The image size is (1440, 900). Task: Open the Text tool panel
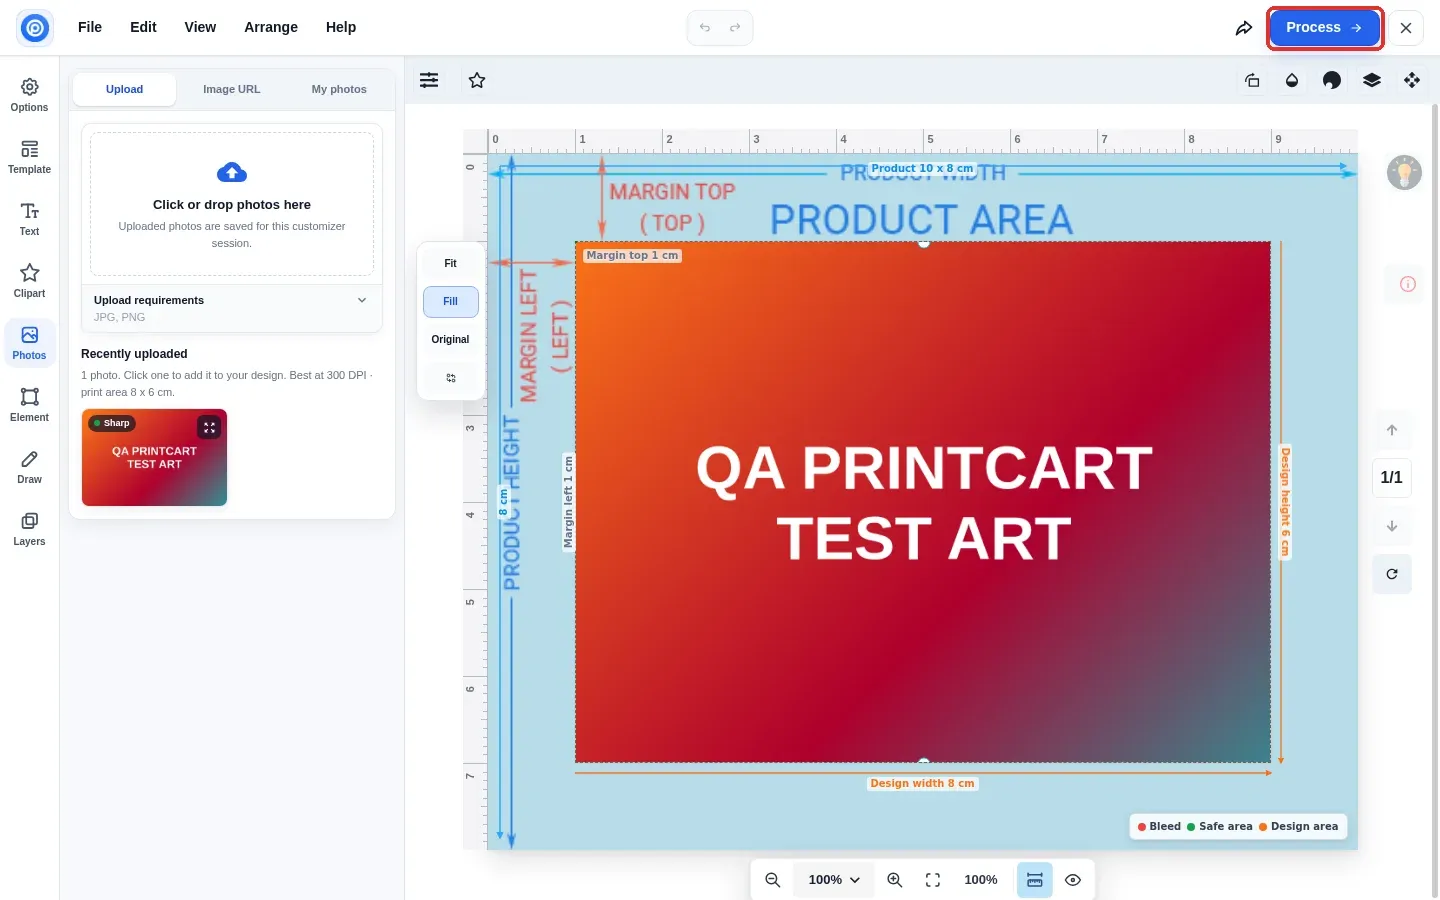29,219
